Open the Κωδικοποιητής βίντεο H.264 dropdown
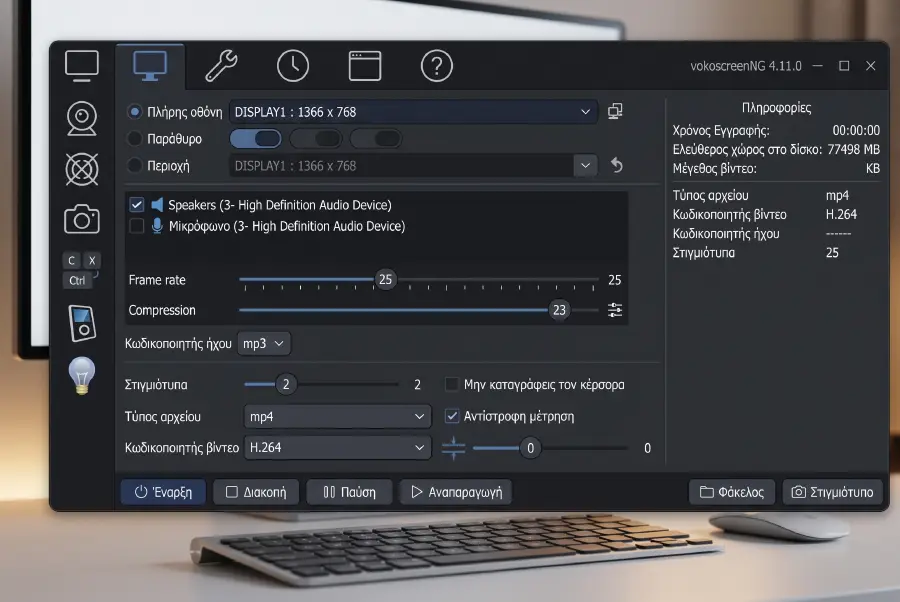 pos(338,448)
